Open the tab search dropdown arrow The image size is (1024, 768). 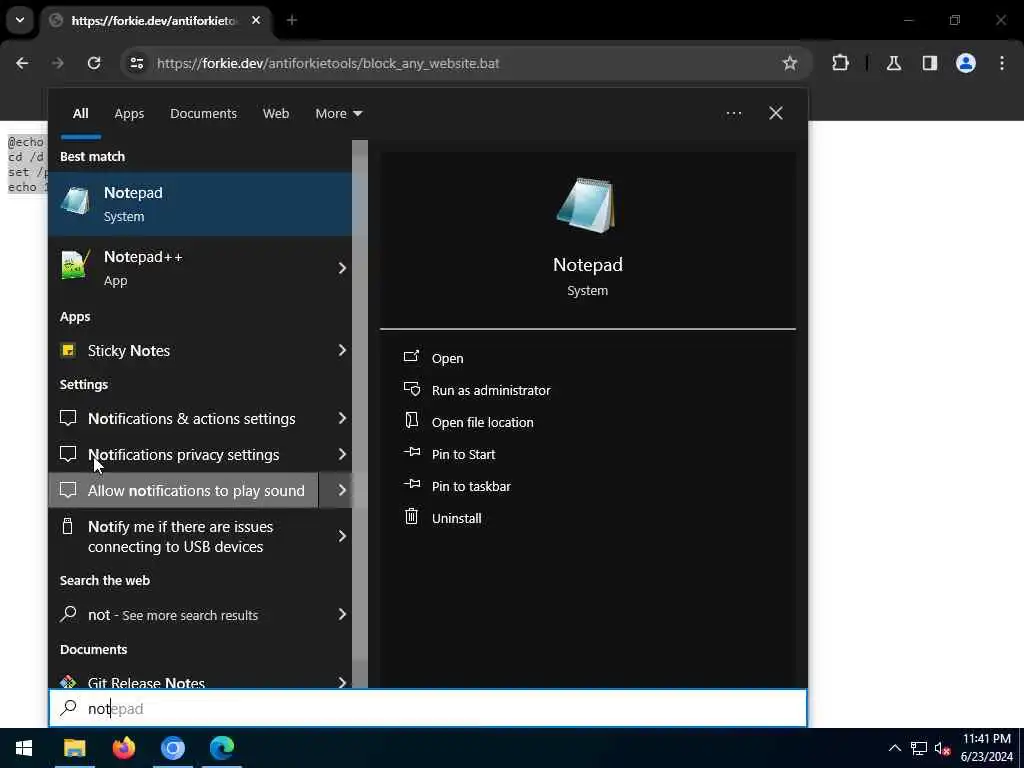[x=20, y=20]
